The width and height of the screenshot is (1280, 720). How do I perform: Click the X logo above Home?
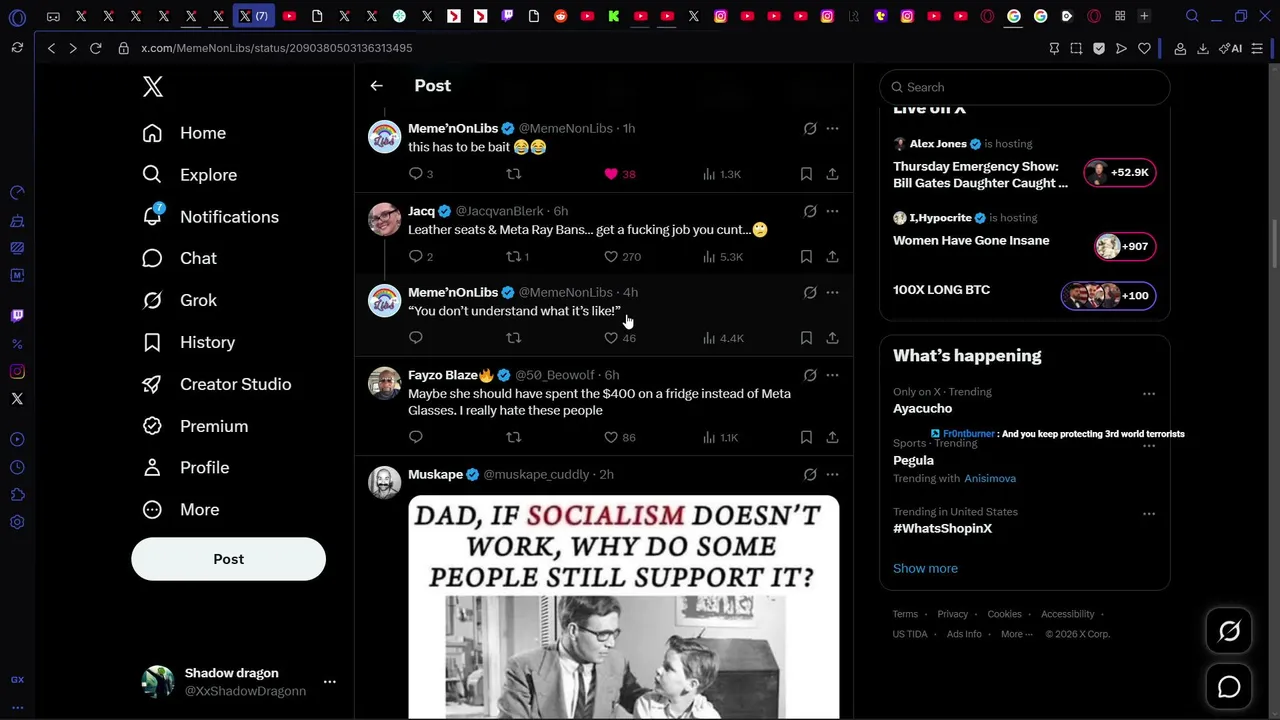(153, 87)
